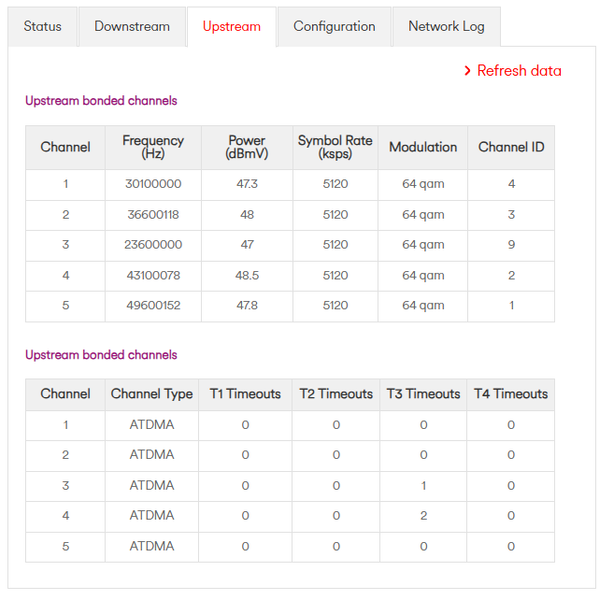View the Network Log tab
Image resolution: width=599 pixels, height=600 pixels.
(x=446, y=27)
